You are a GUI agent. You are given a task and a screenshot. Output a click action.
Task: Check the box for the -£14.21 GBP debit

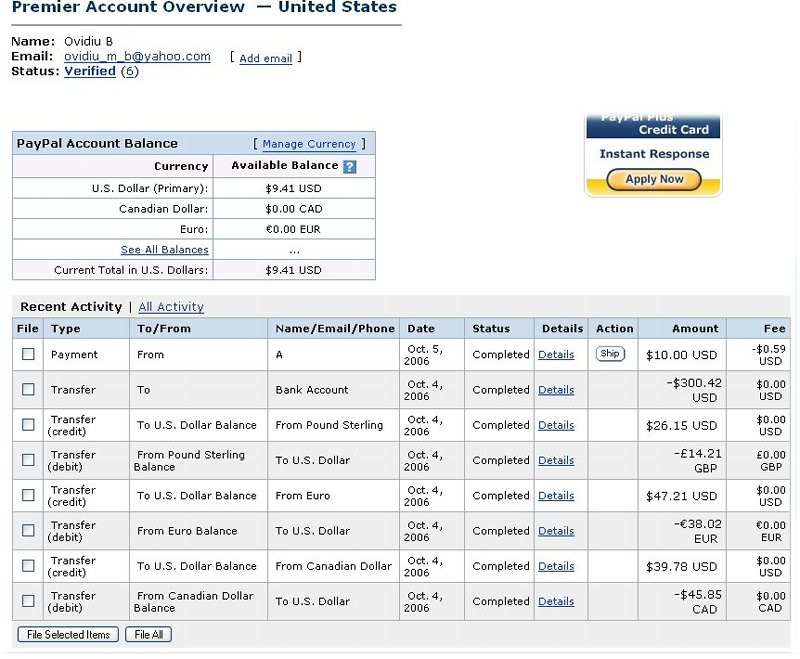pyautogui.click(x=28, y=460)
